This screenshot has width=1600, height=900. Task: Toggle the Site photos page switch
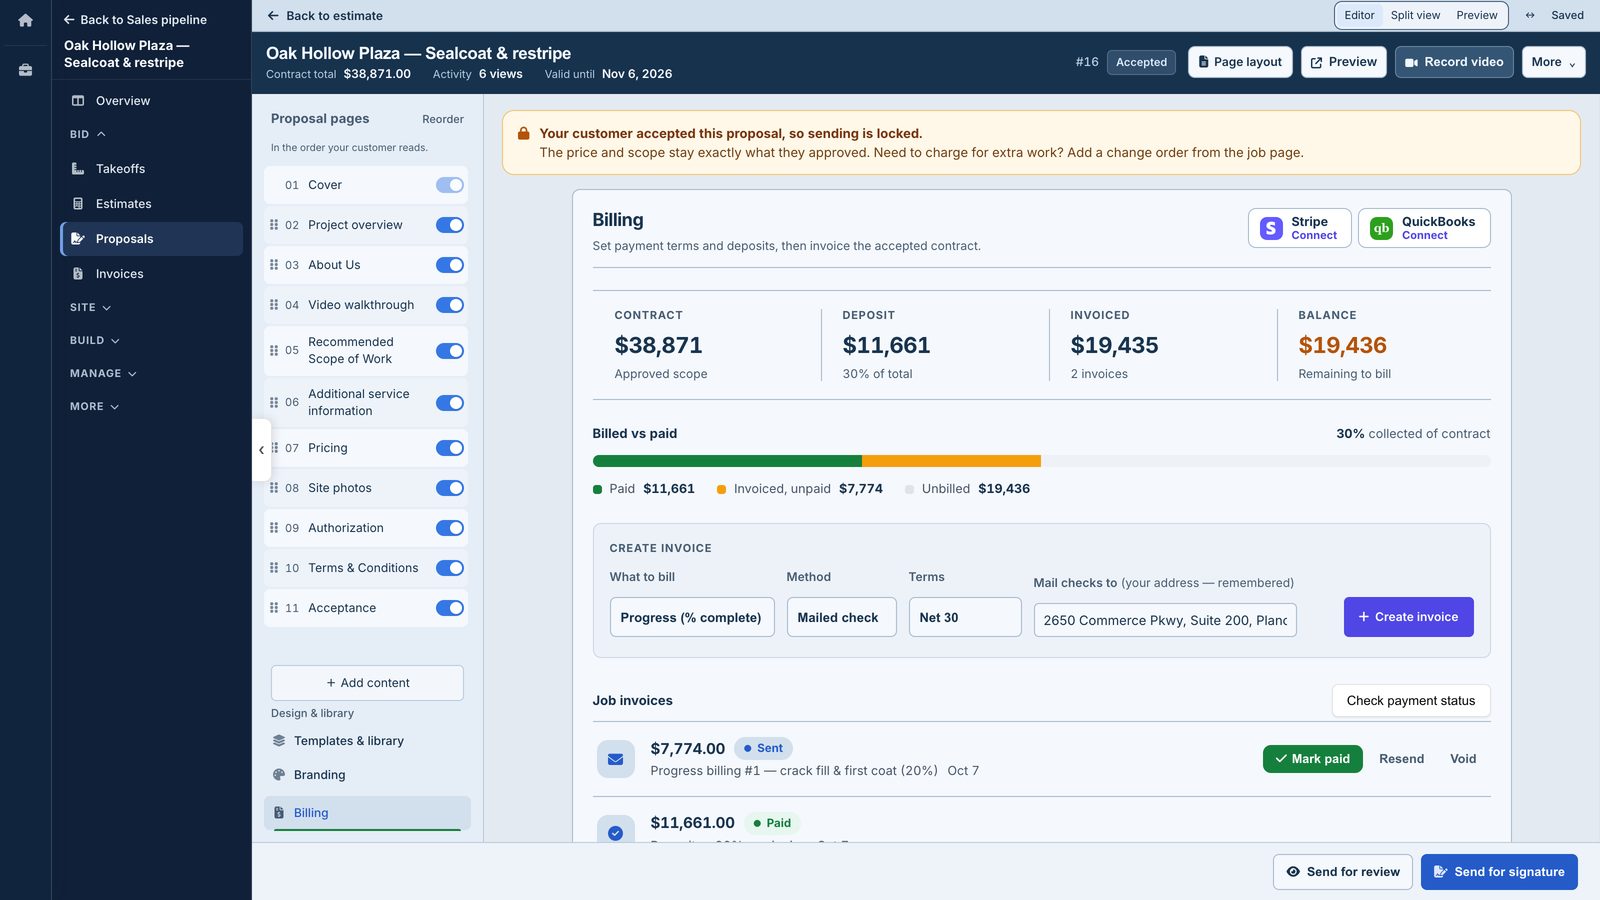pos(450,488)
